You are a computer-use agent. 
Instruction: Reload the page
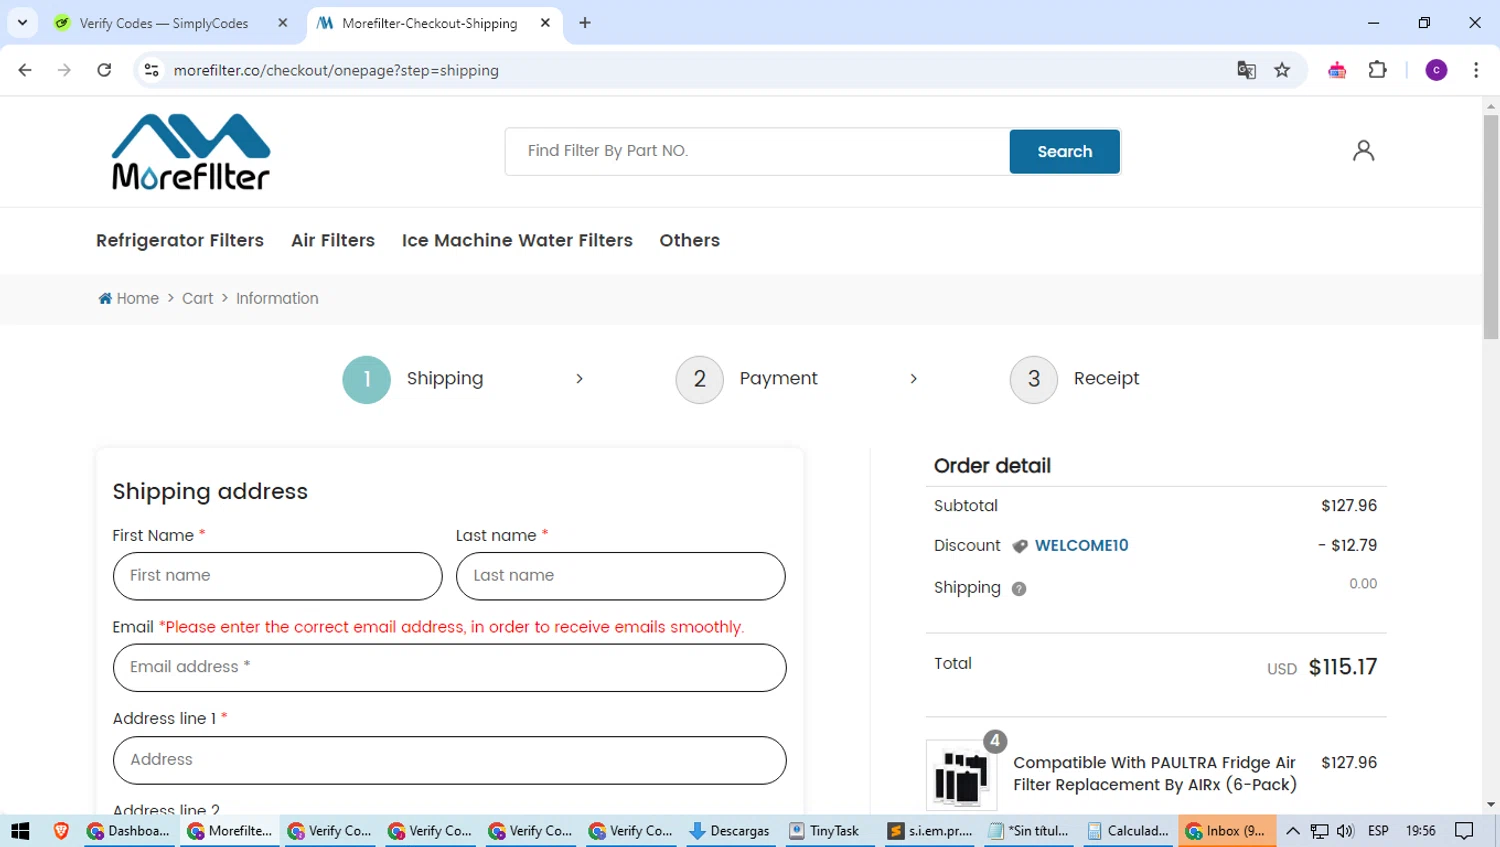pos(104,70)
